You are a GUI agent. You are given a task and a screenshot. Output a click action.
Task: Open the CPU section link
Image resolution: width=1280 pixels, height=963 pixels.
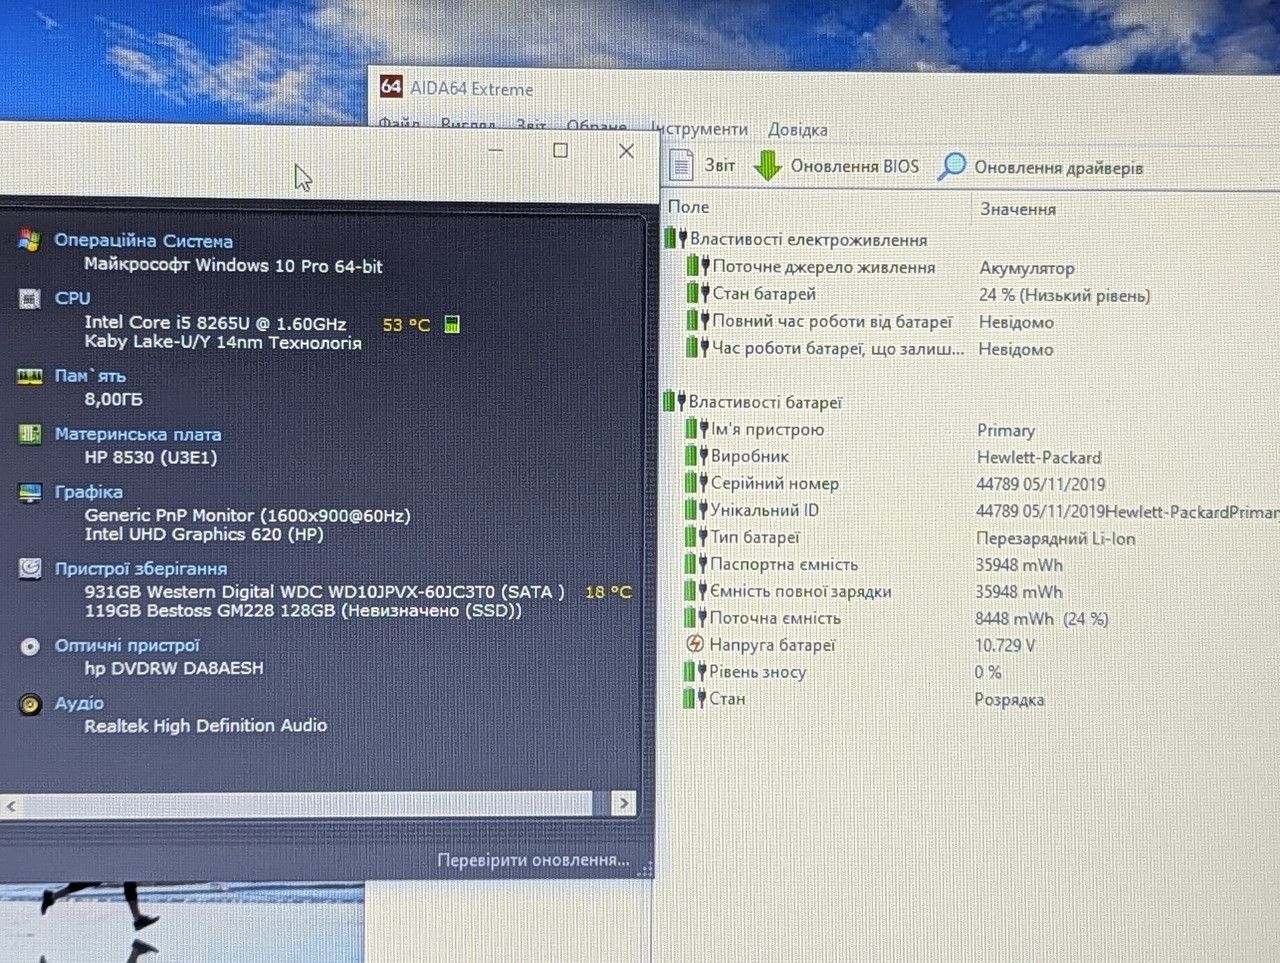(72, 298)
